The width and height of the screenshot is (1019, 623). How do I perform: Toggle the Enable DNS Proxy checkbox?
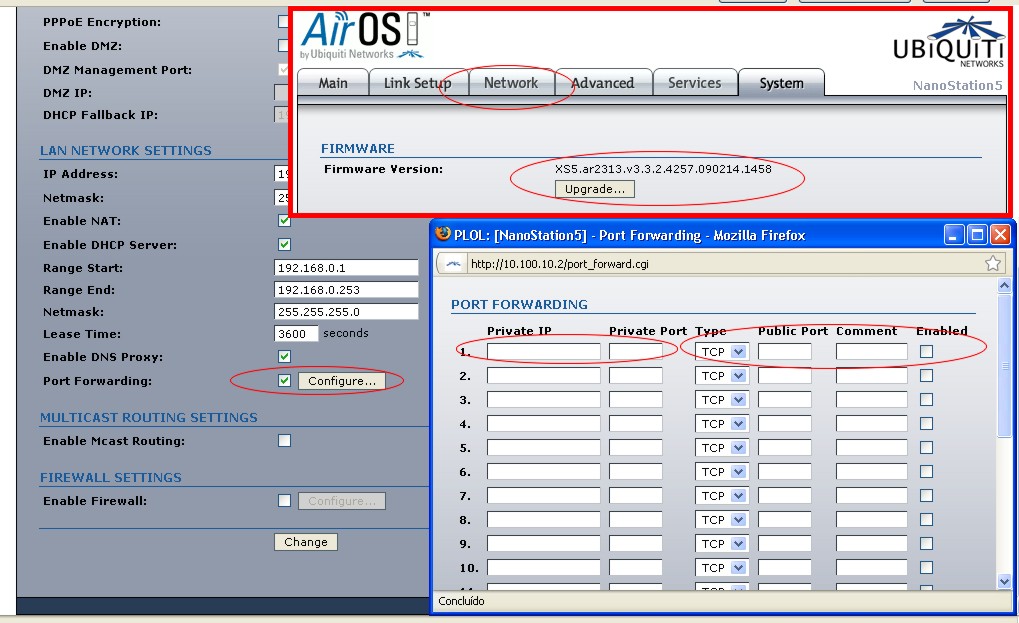284,357
